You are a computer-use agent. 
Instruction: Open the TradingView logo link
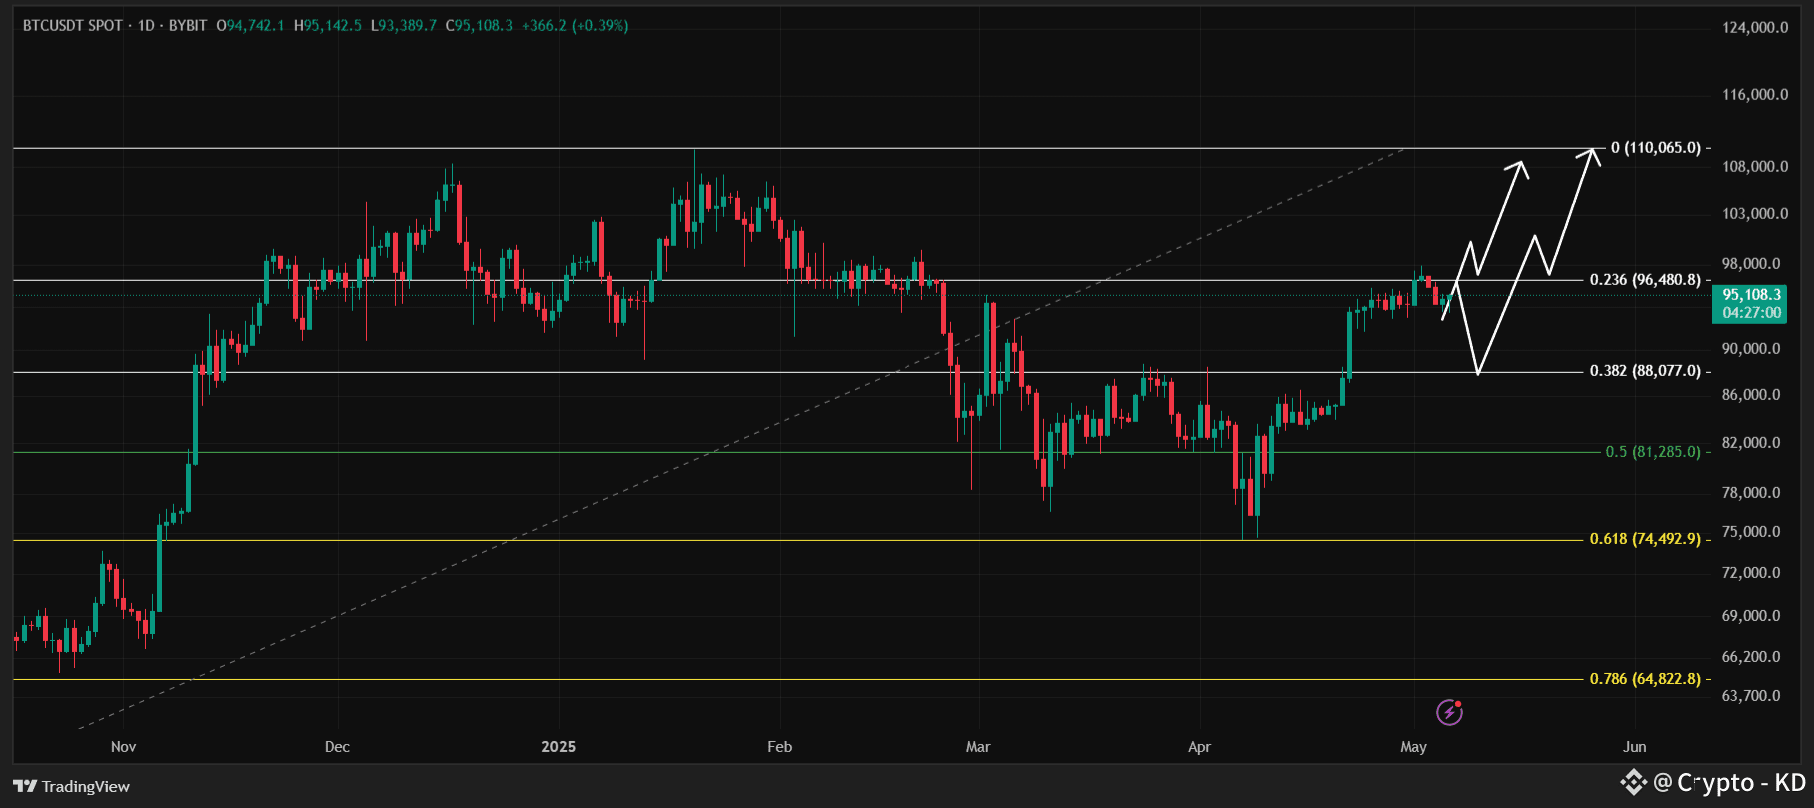click(x=71, y=786)
